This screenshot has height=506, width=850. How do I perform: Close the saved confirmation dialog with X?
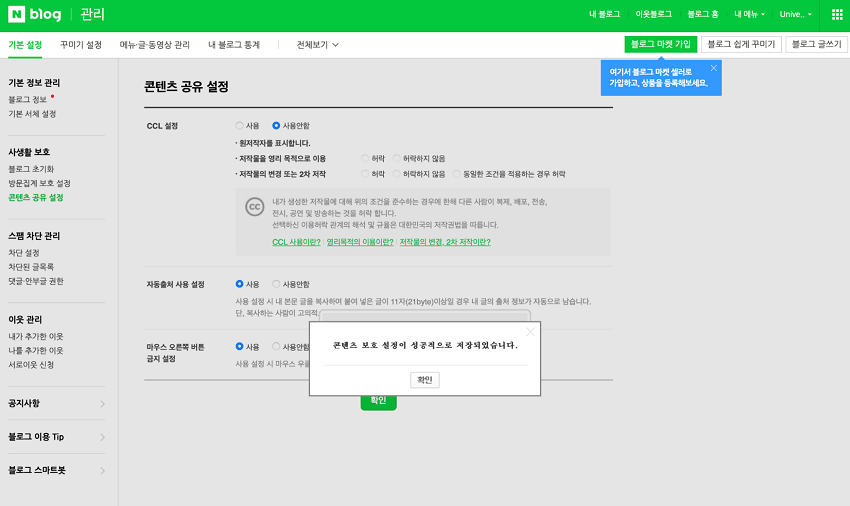(530, 331)
